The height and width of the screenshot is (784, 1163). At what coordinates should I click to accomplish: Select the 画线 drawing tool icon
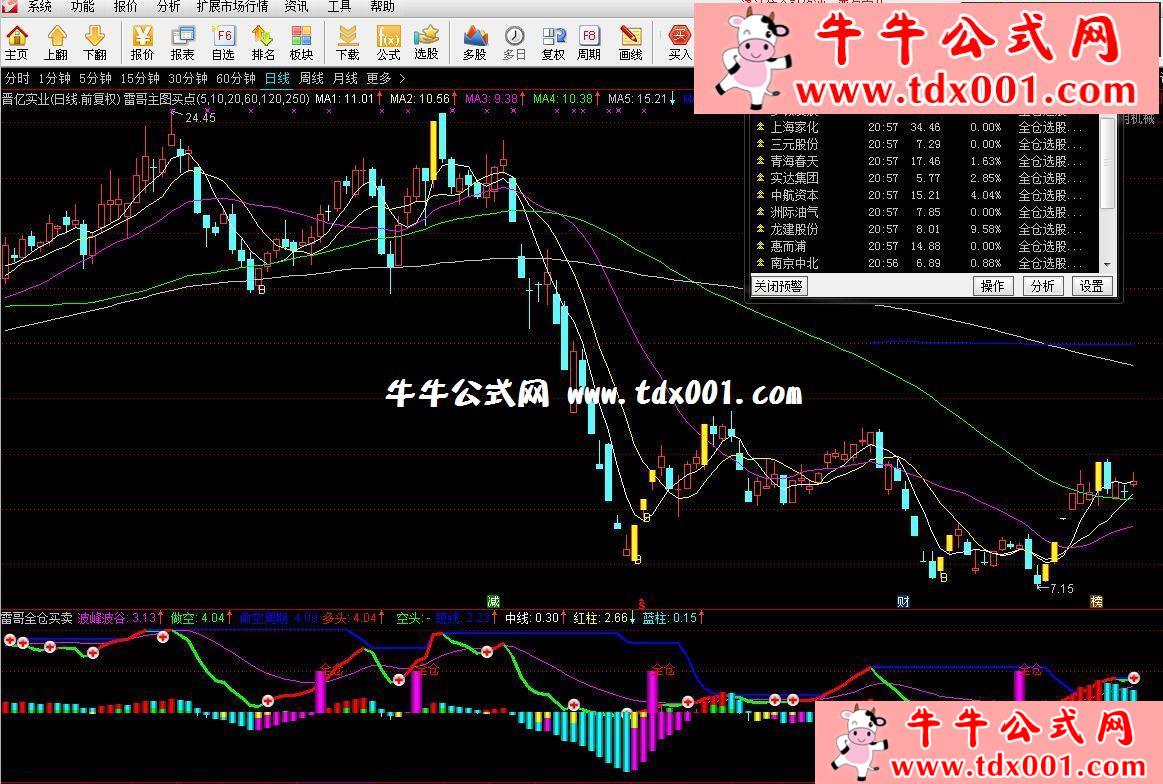click(x=630, y=43)
